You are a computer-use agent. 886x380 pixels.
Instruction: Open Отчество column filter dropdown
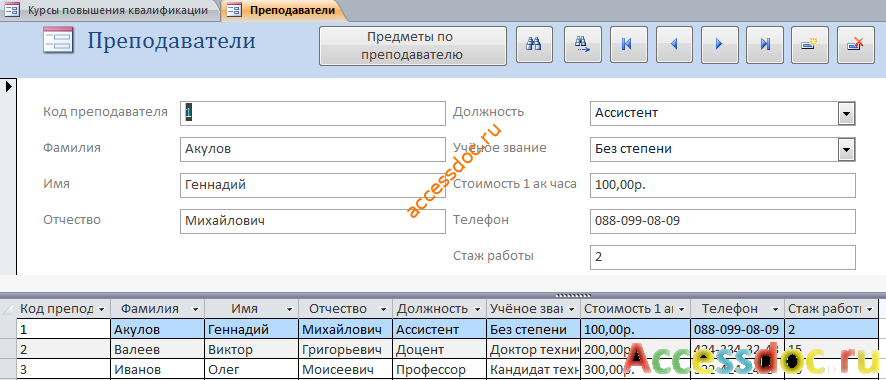click(383, 309)
